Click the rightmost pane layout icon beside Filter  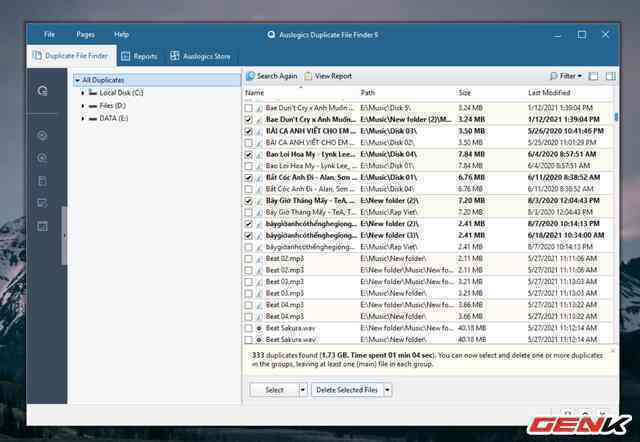tap(611, 76)
